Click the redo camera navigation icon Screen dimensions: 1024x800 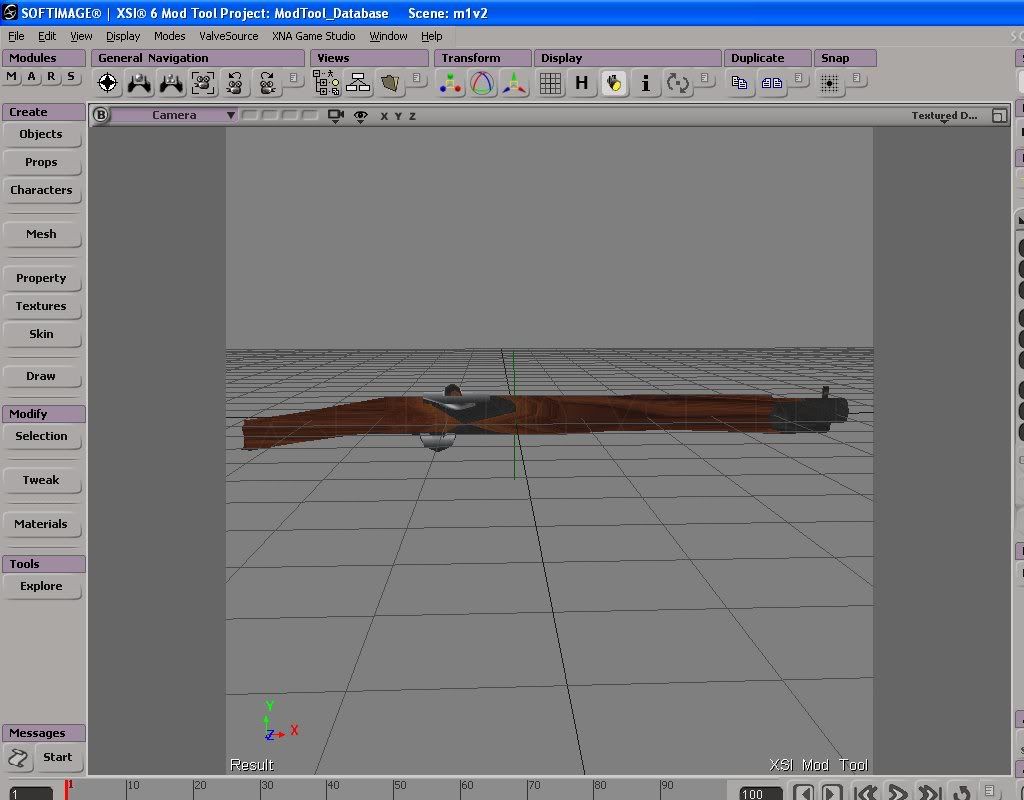pyautogui.click(x=267, y=83)
